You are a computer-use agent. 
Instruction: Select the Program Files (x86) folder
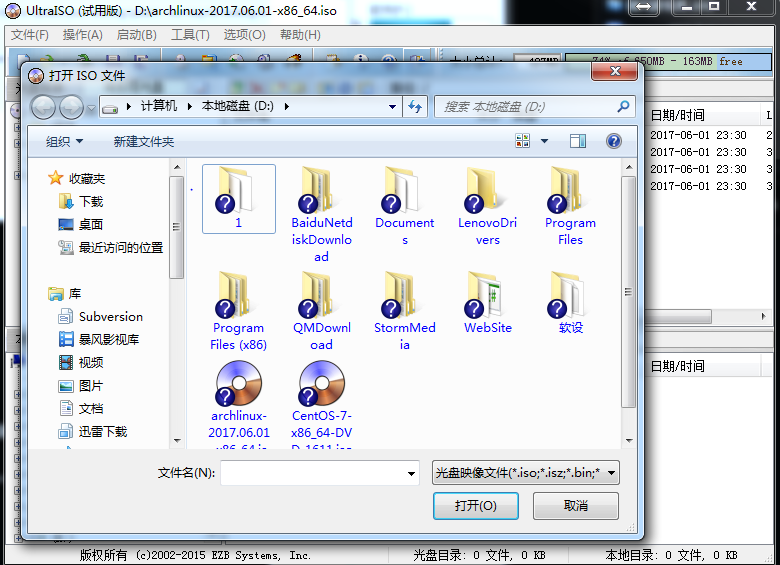click(x=238, y=311)
